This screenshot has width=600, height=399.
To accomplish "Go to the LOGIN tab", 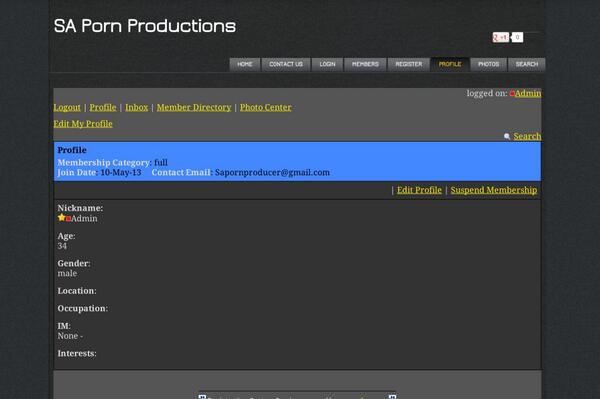I will tap(327, 64).
